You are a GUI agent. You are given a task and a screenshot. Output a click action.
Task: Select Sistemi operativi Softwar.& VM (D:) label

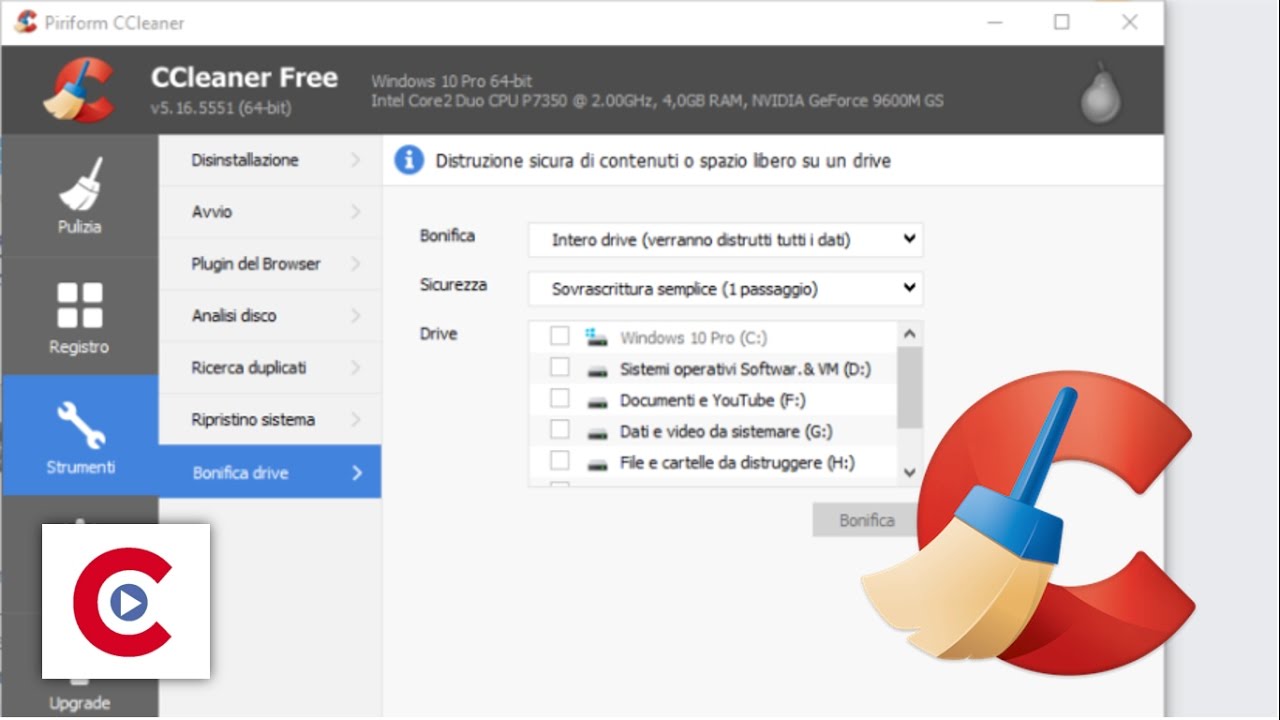pyautogui.click(x=746, y=369)
